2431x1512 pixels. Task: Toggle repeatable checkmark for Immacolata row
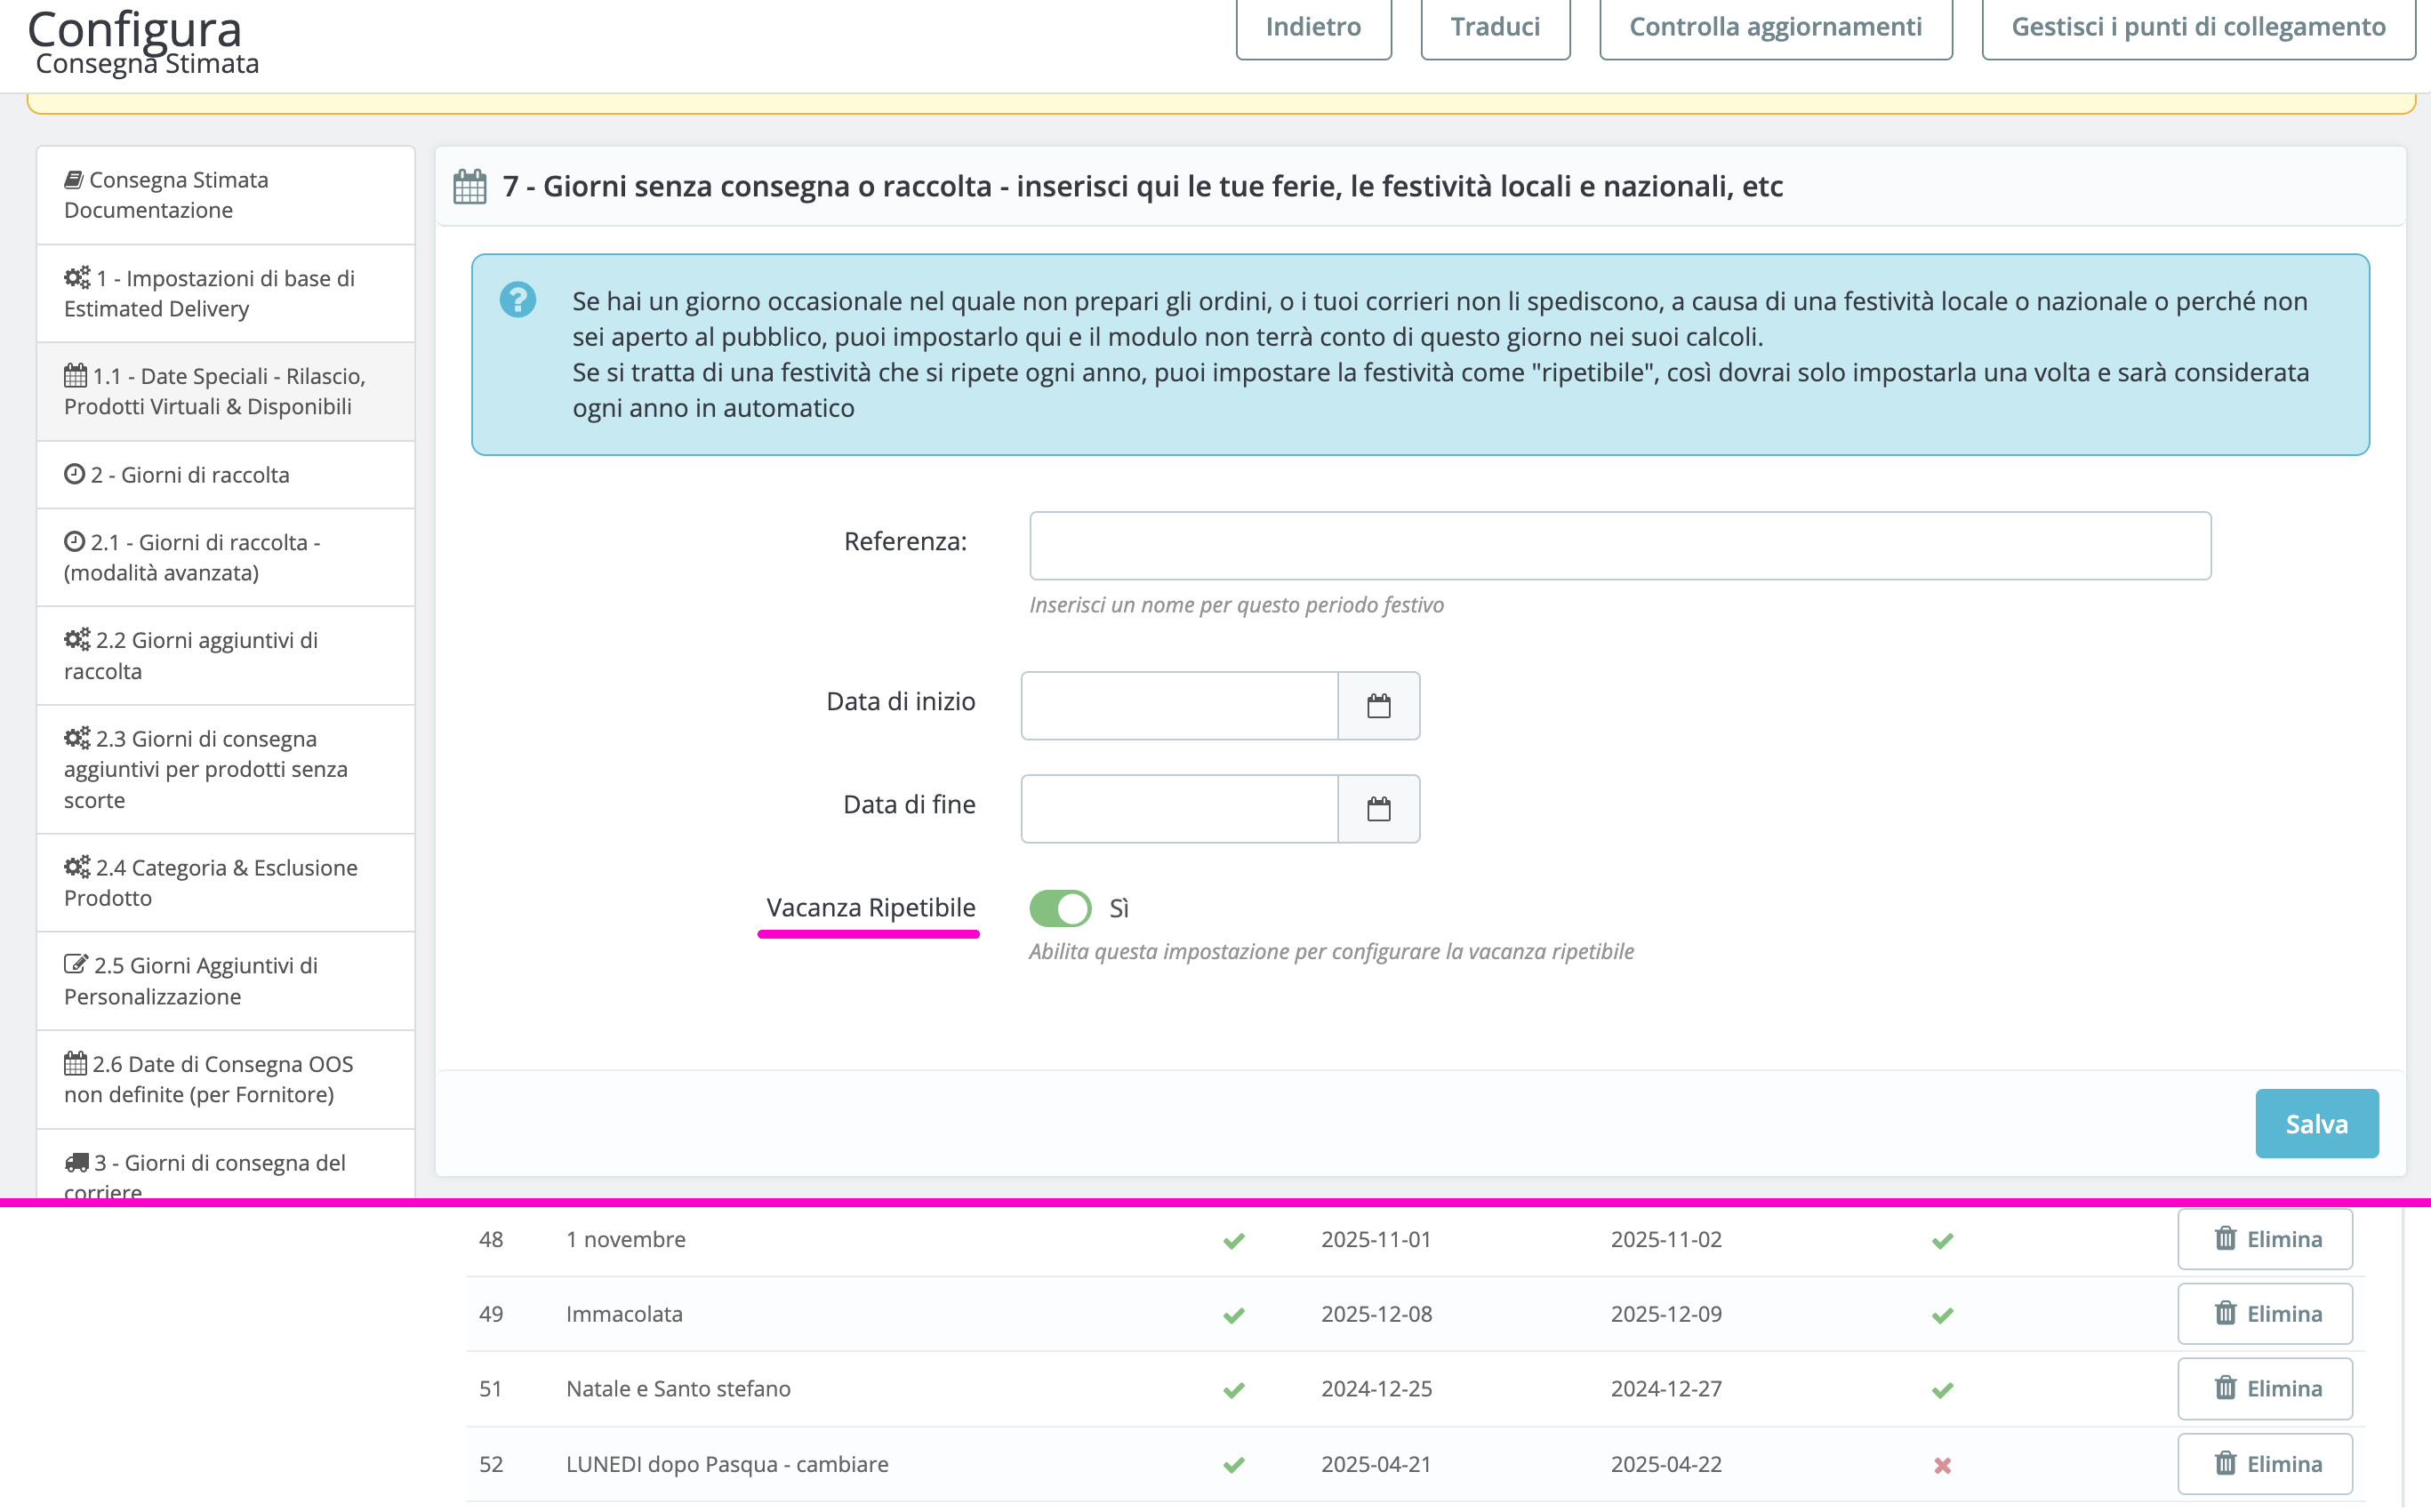coord(1942,1315)
